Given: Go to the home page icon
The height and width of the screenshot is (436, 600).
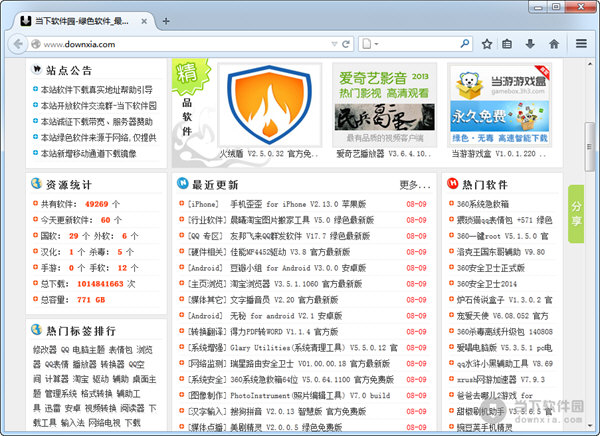Looking at the screenshot, I should [x=554, y=44].
